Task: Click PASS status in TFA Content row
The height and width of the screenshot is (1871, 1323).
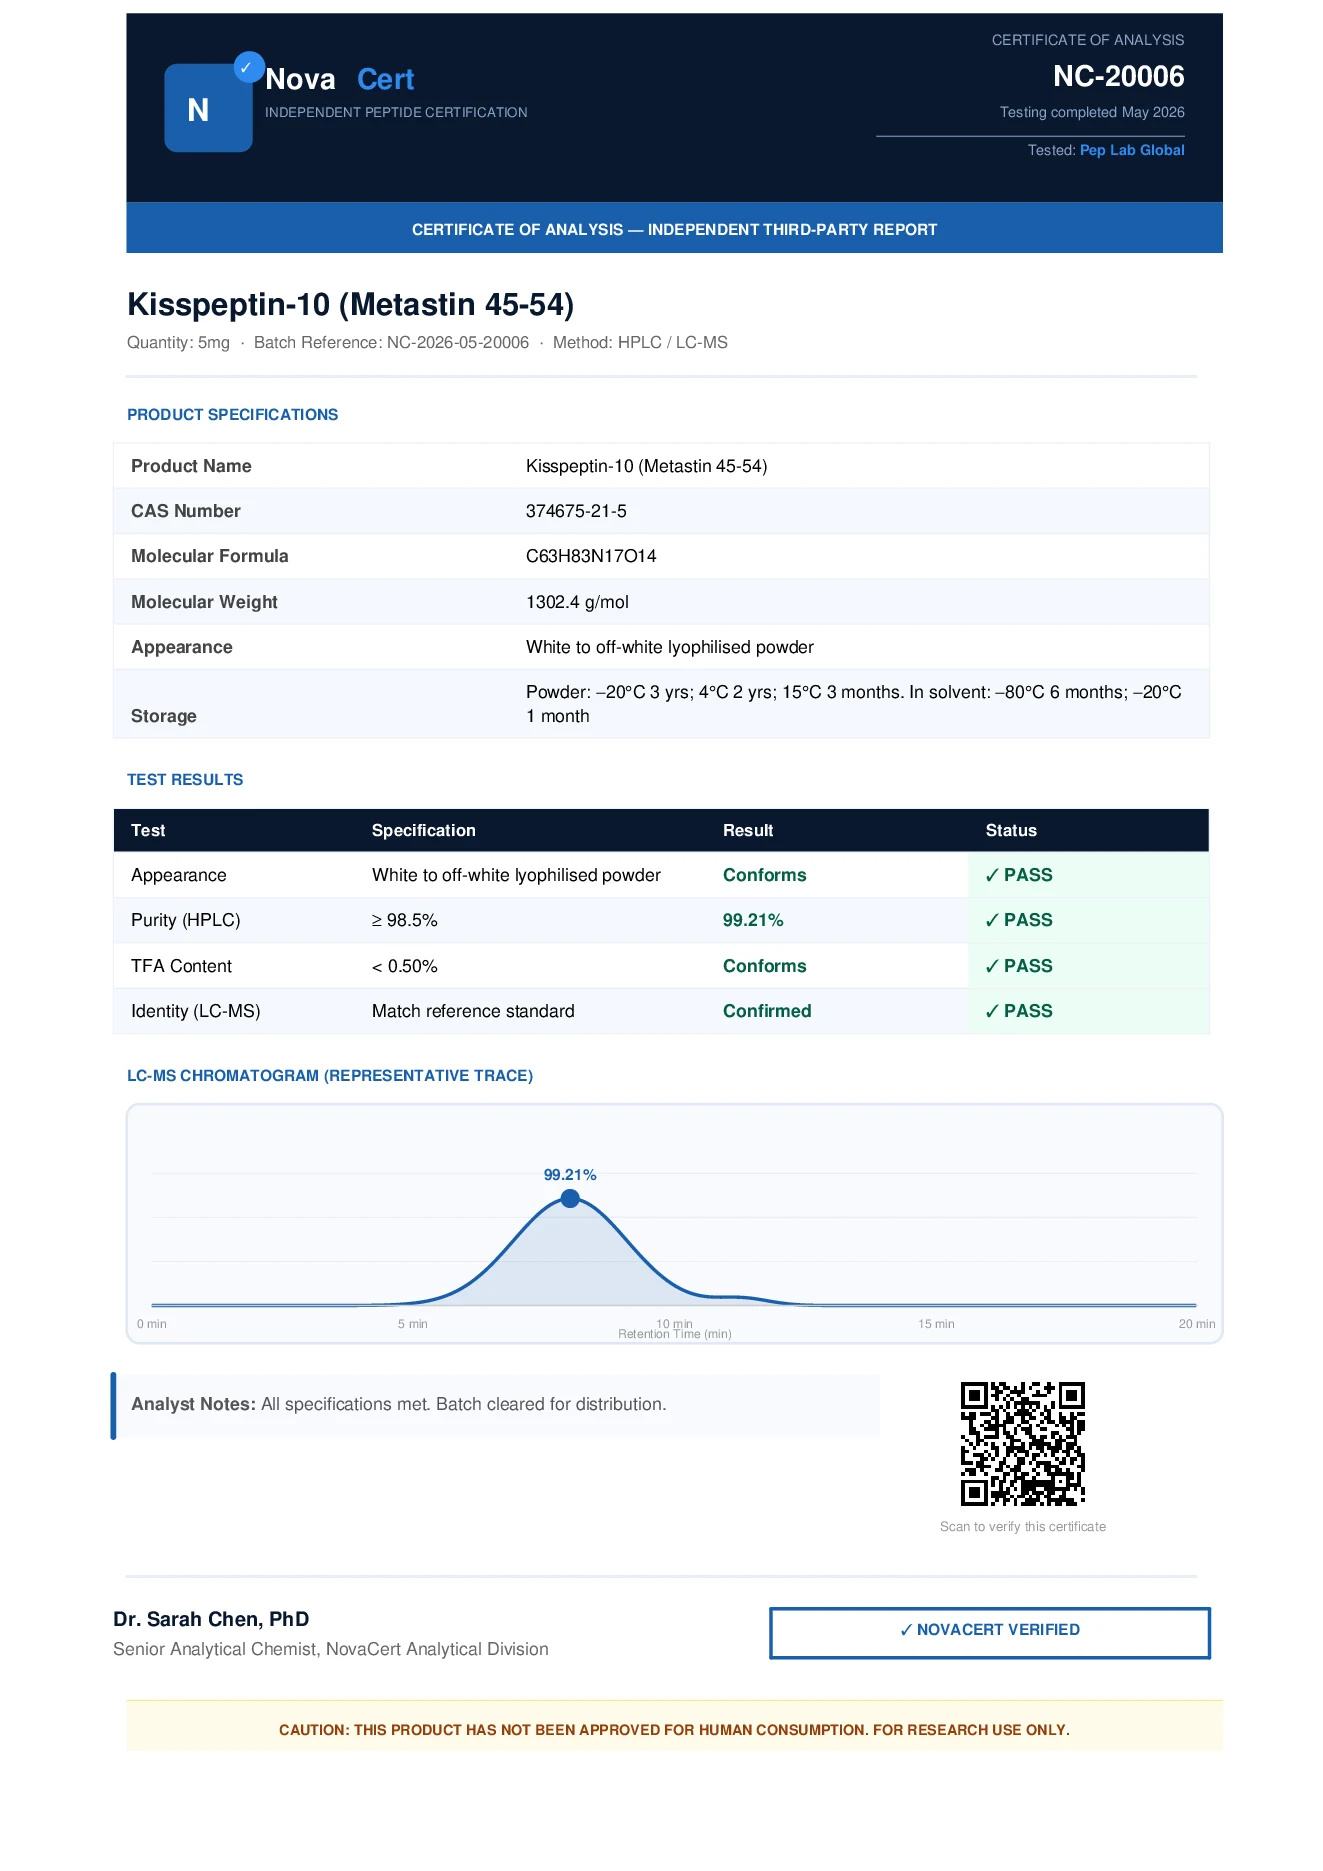Action: (x=1018, y=966)
